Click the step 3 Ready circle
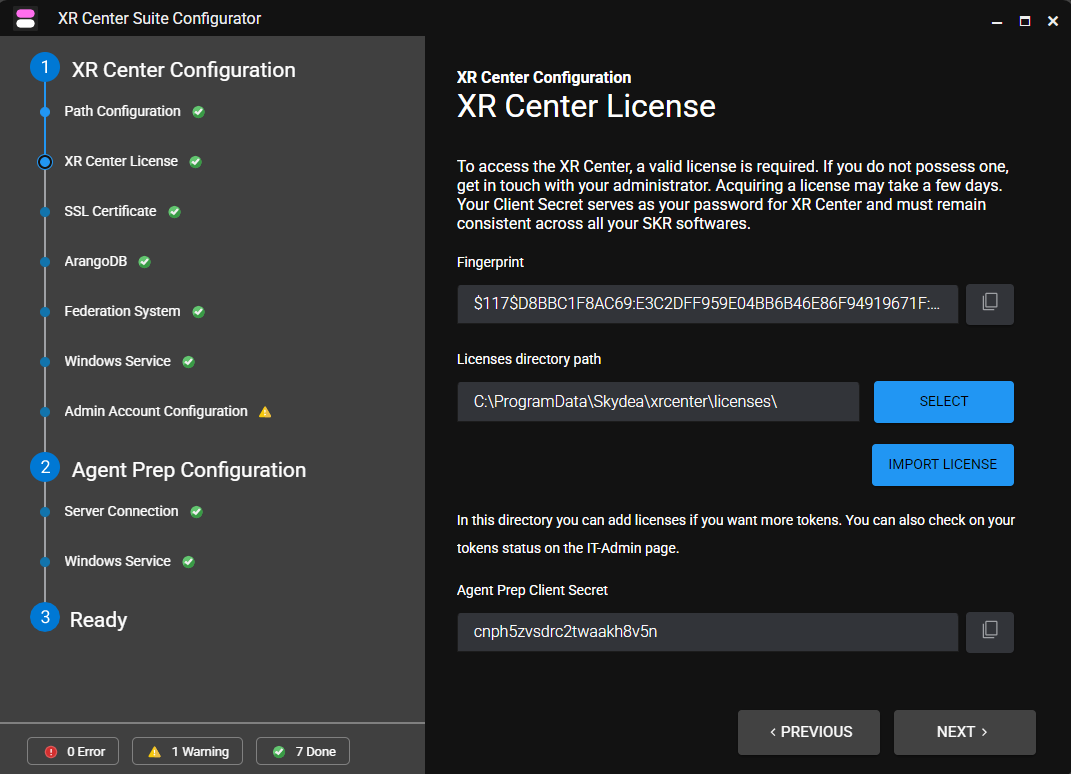 click(x=45, y=618)
